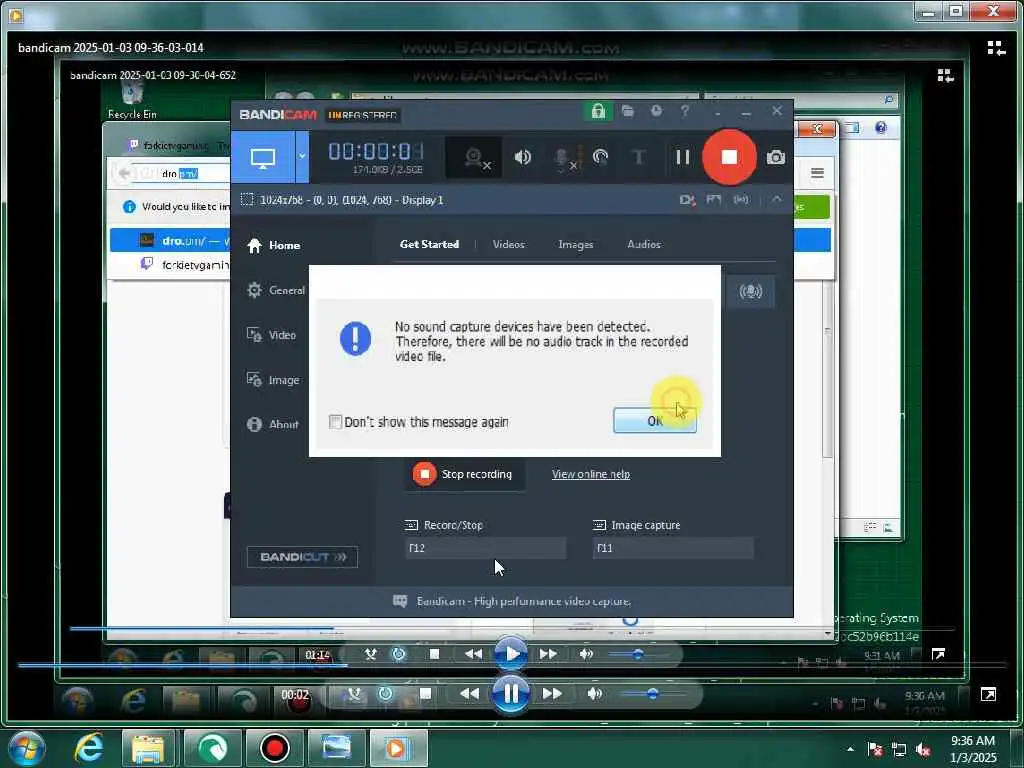Open File Explorer from the taskbar
Viewport: 1024px width, 768px height.
[148, 748]
